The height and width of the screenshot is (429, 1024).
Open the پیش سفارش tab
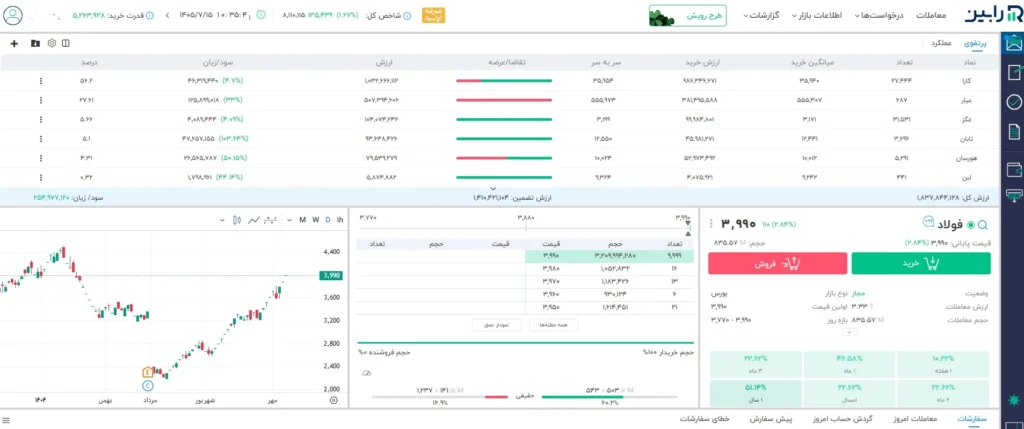[771, 419]
